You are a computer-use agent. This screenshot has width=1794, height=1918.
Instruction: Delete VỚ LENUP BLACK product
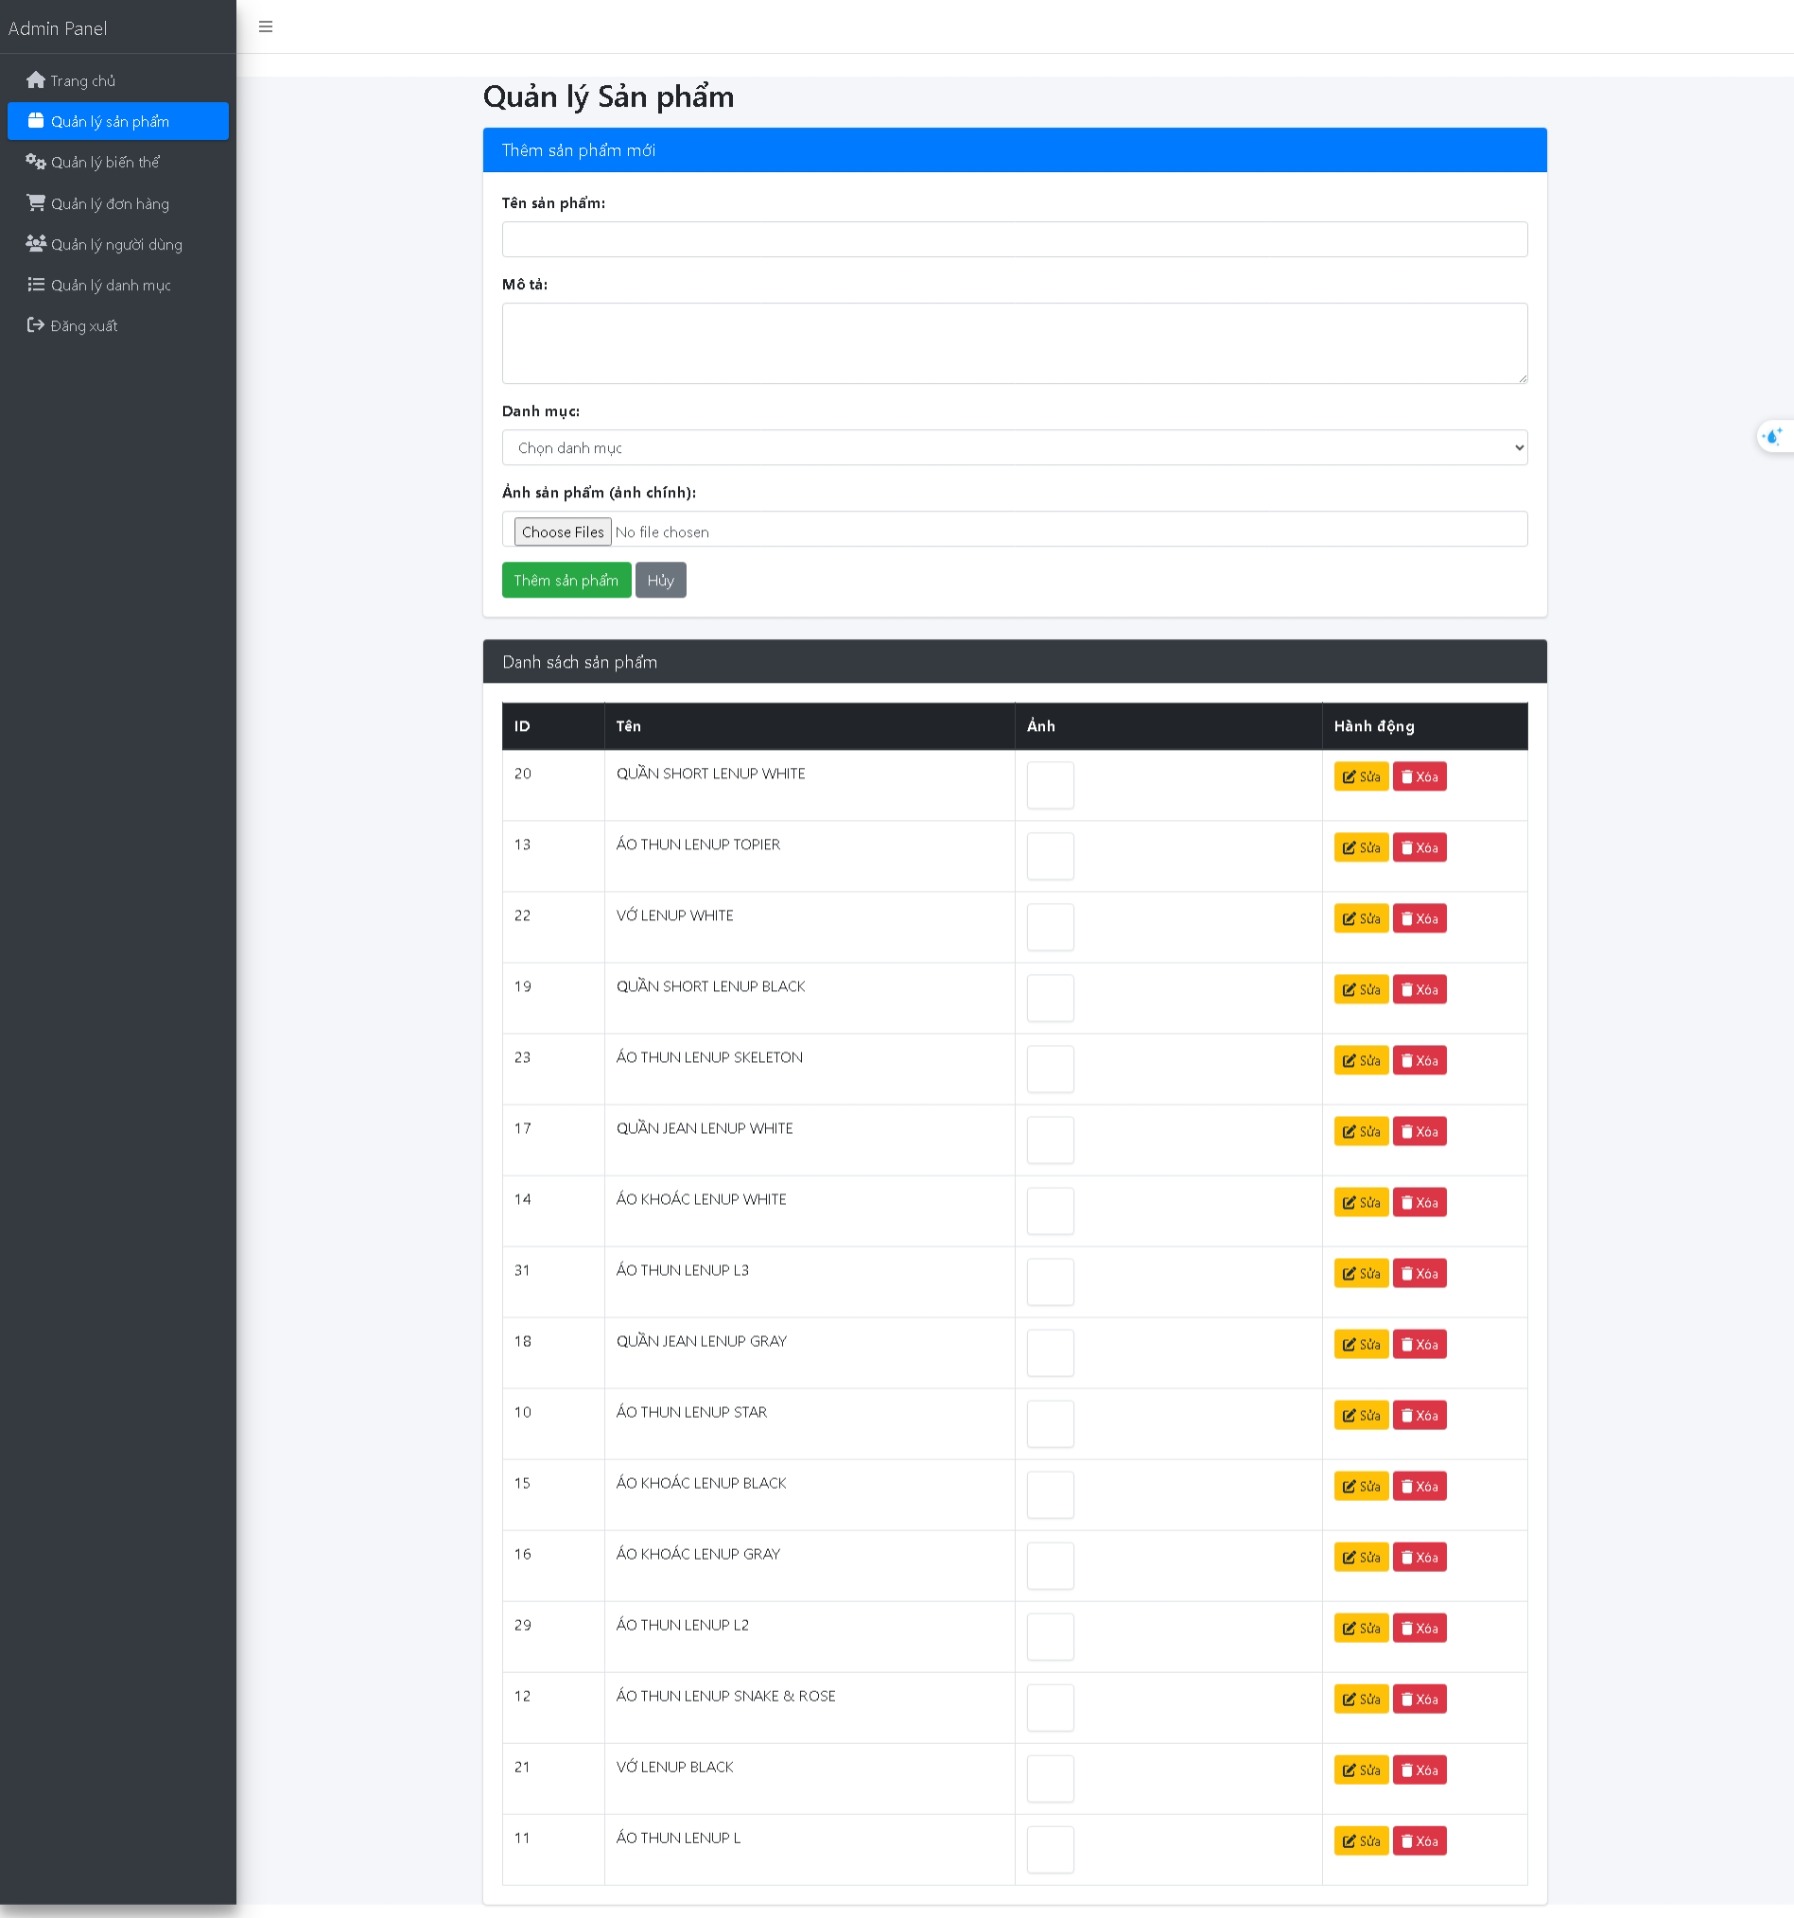pyautogui.click(x=1419, y=1771)
